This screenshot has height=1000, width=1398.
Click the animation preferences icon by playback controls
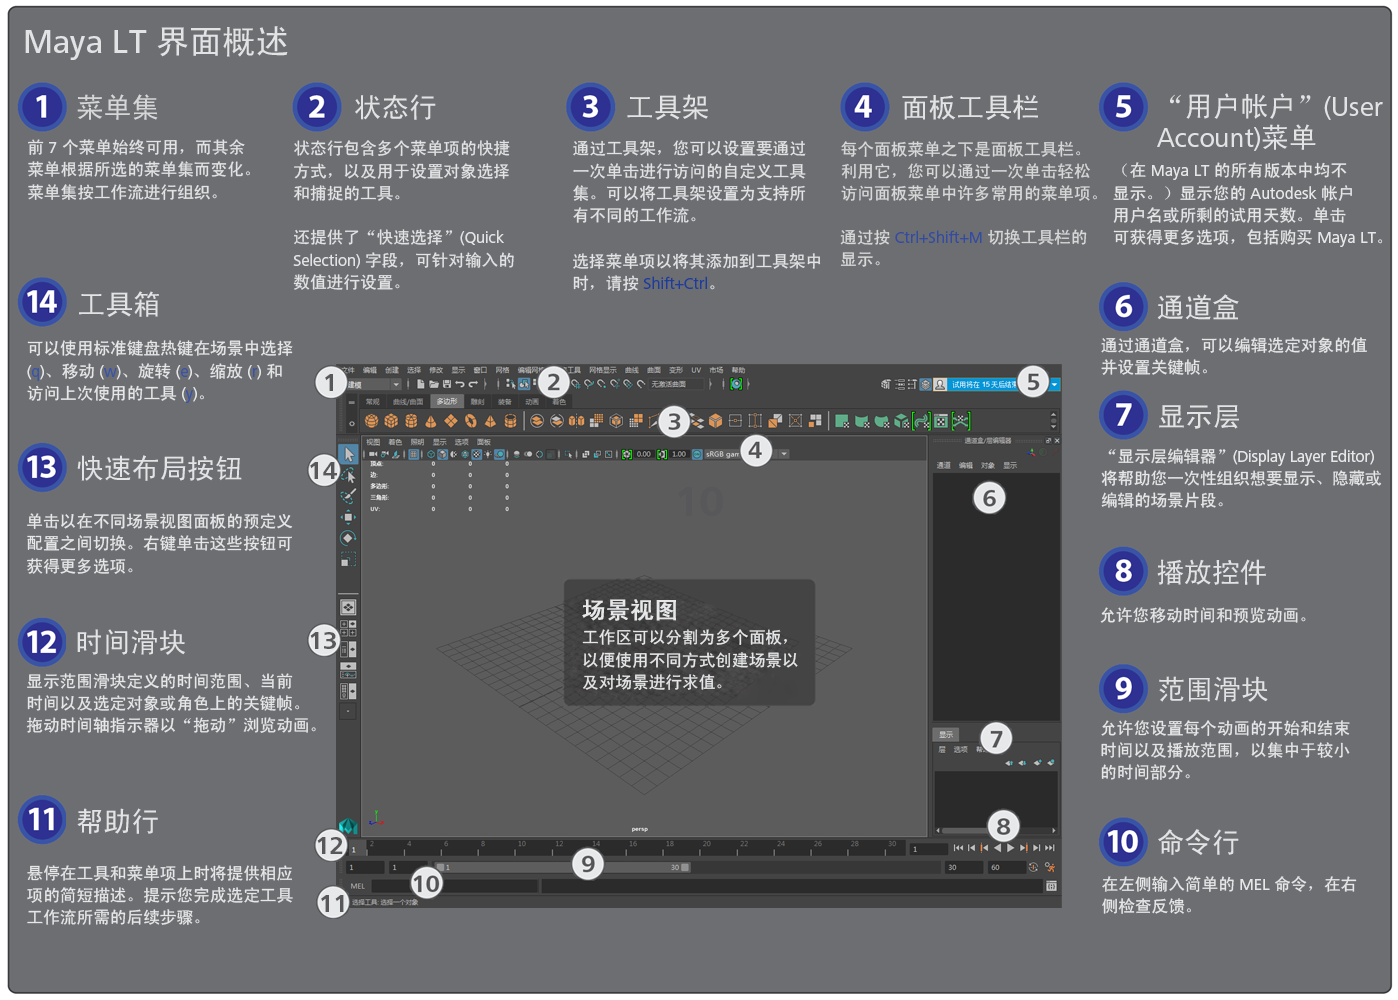point(1050,867)
